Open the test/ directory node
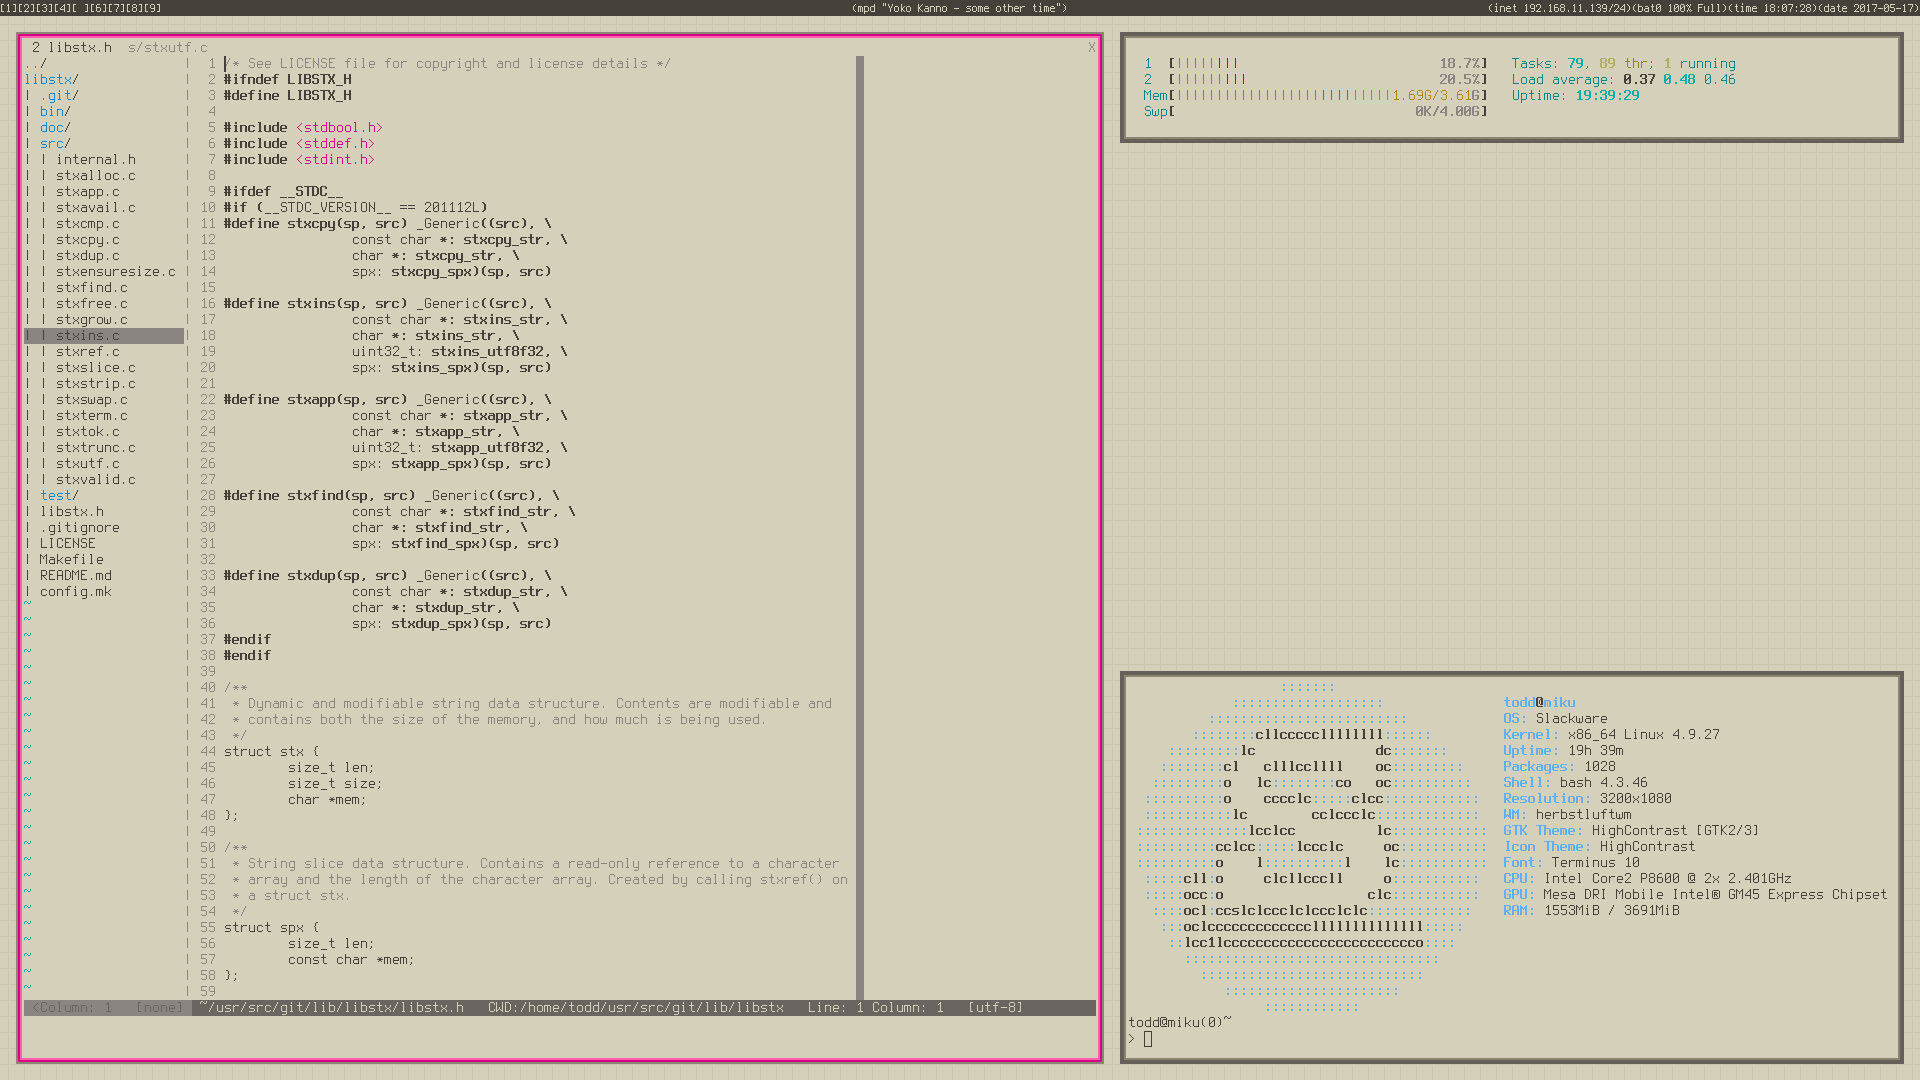1920x1080 pixels. (x=59, y=496)
